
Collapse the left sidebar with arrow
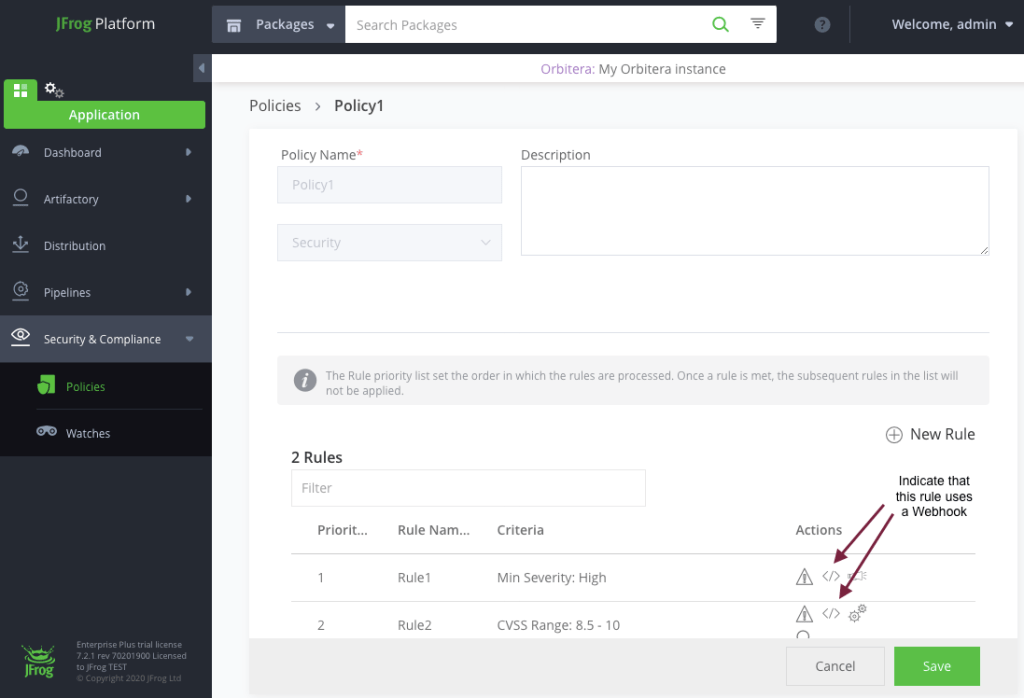click(x=201, y=68)
